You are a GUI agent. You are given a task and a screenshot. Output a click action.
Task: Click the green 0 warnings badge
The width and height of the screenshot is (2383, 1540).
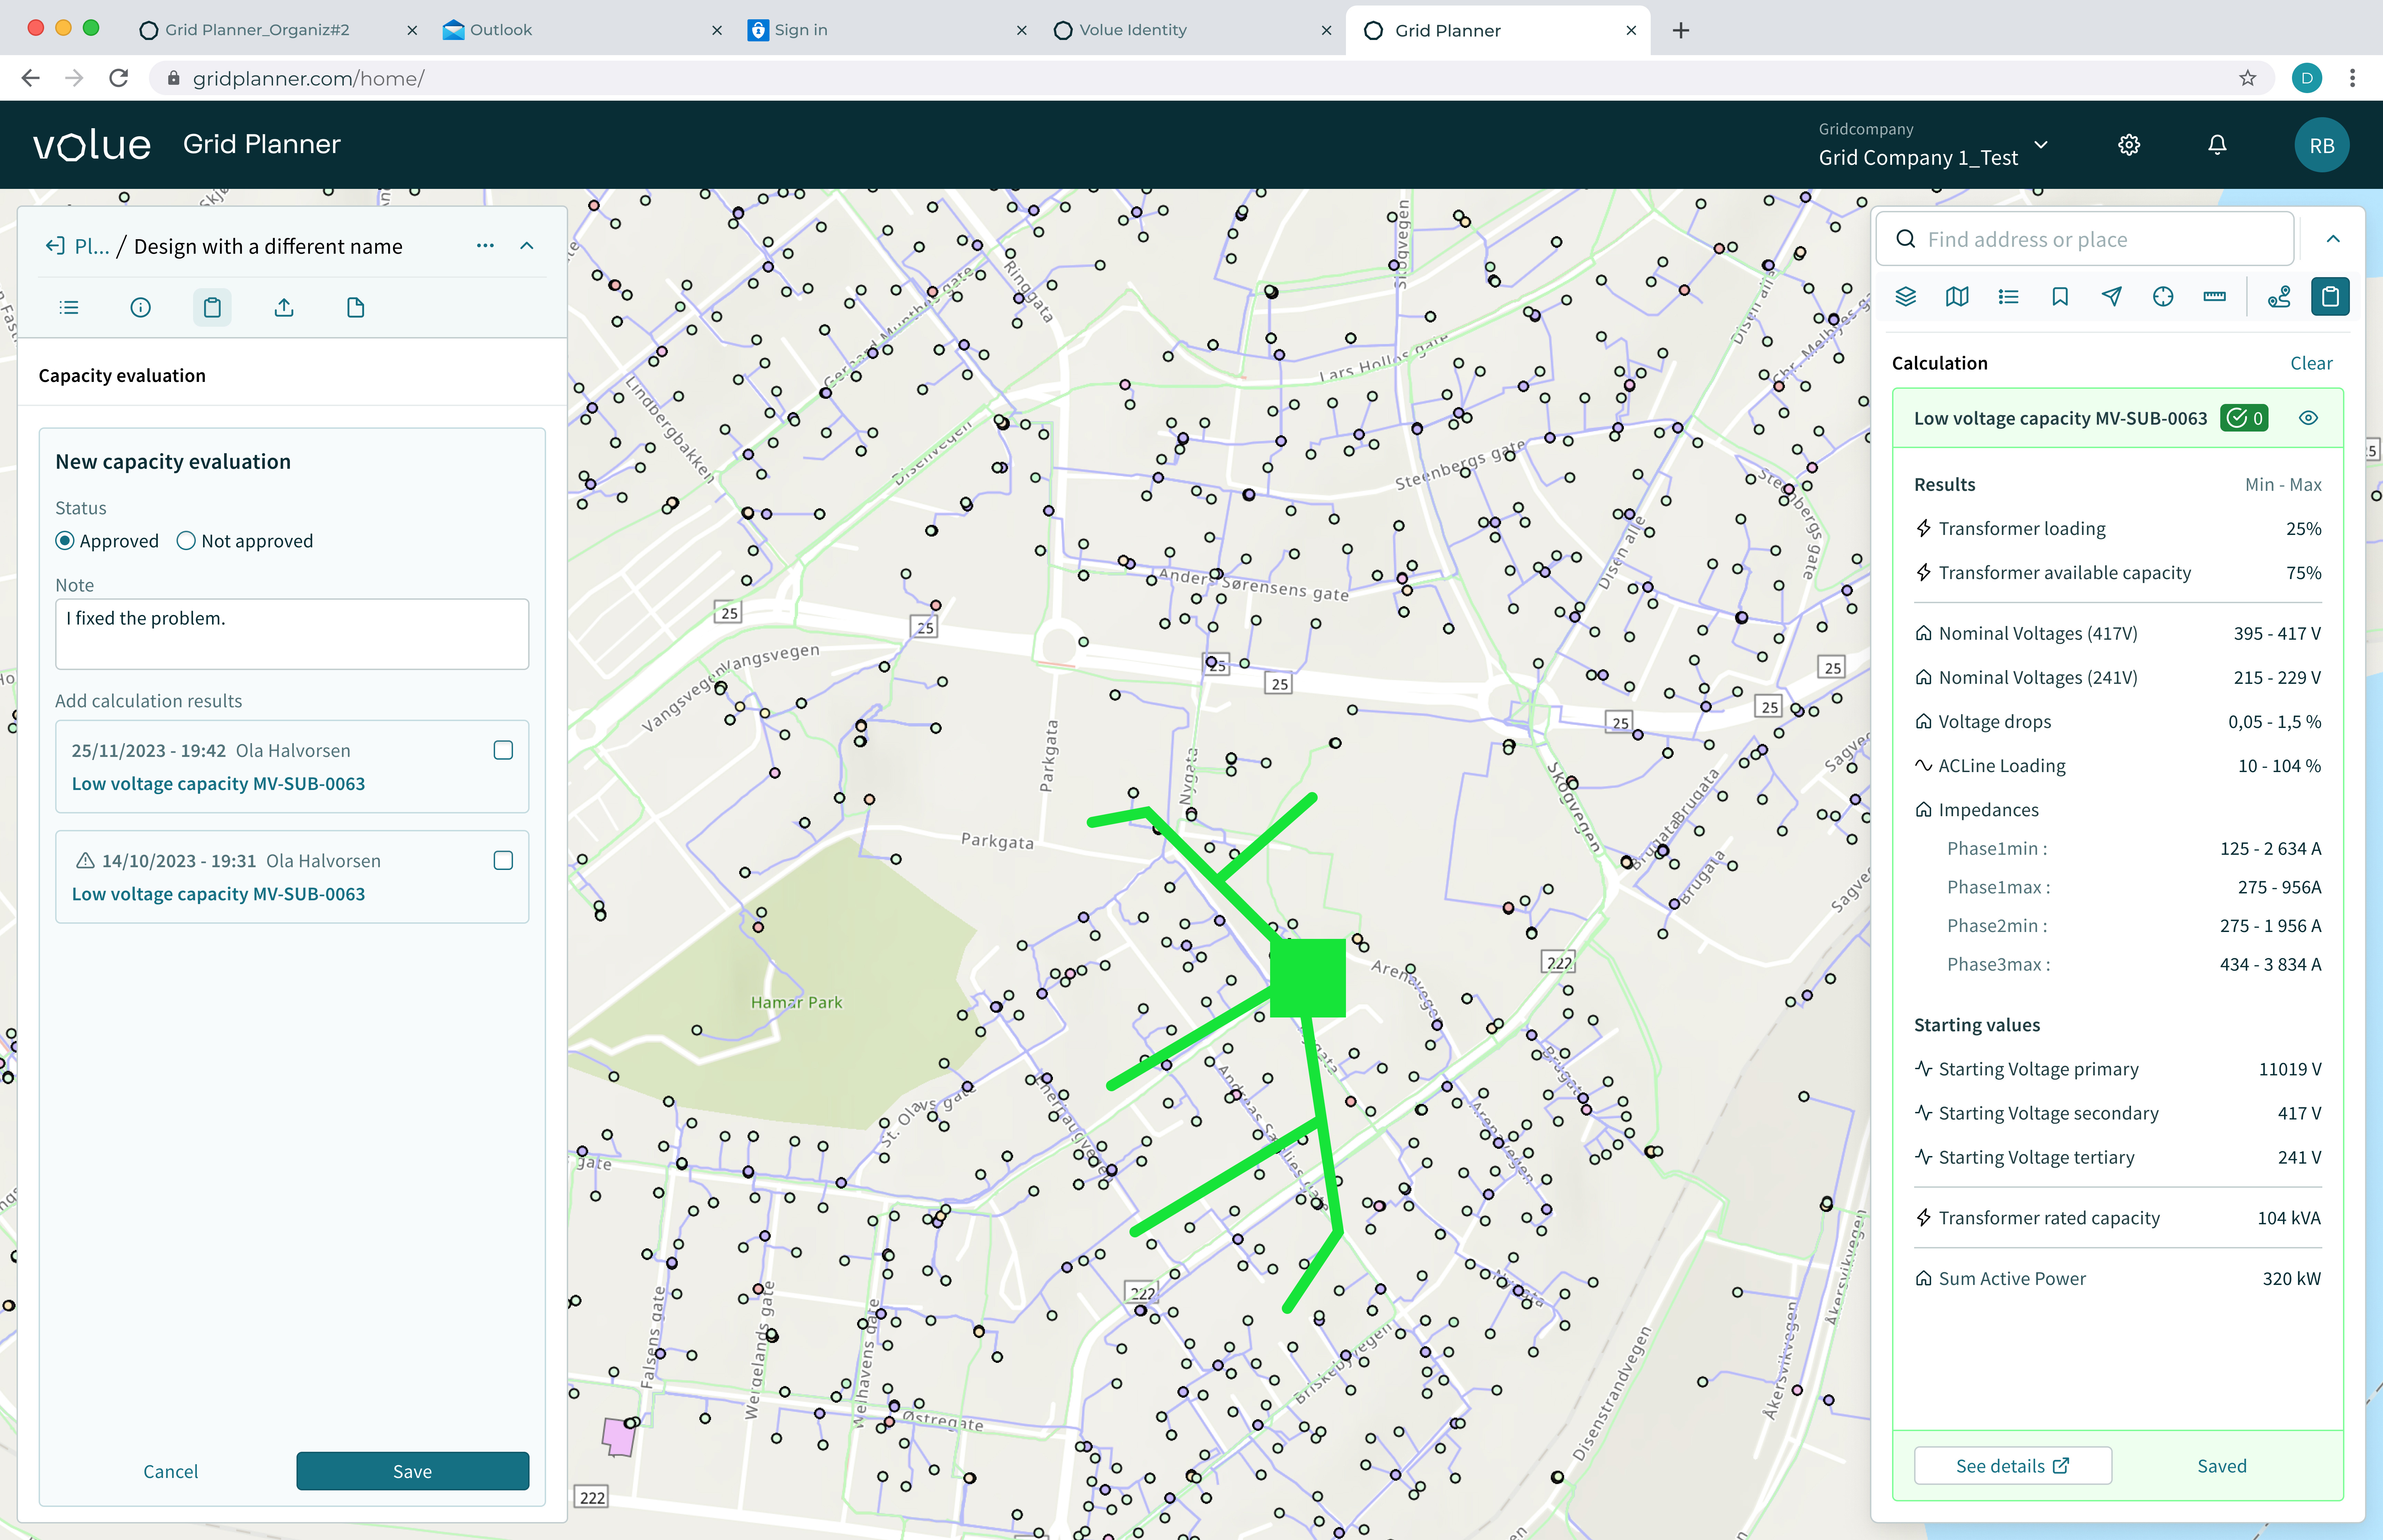pos(2244,418)
